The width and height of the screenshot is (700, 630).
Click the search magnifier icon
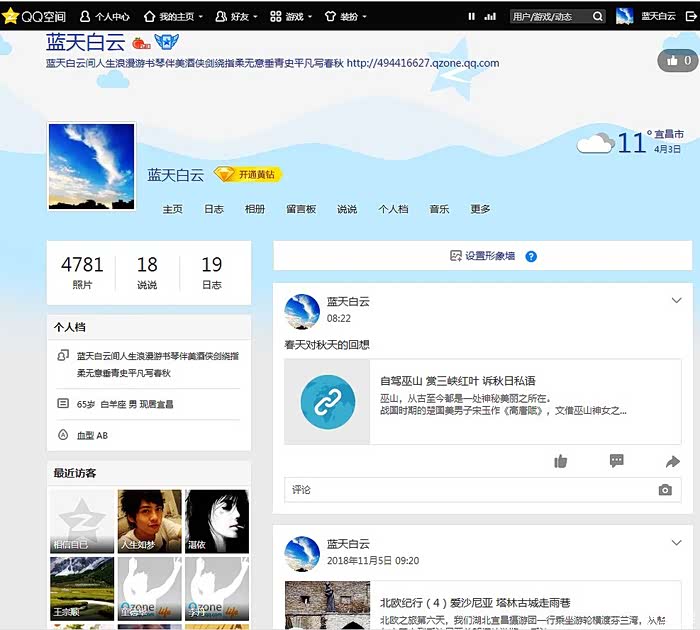[x=597, y=16]
